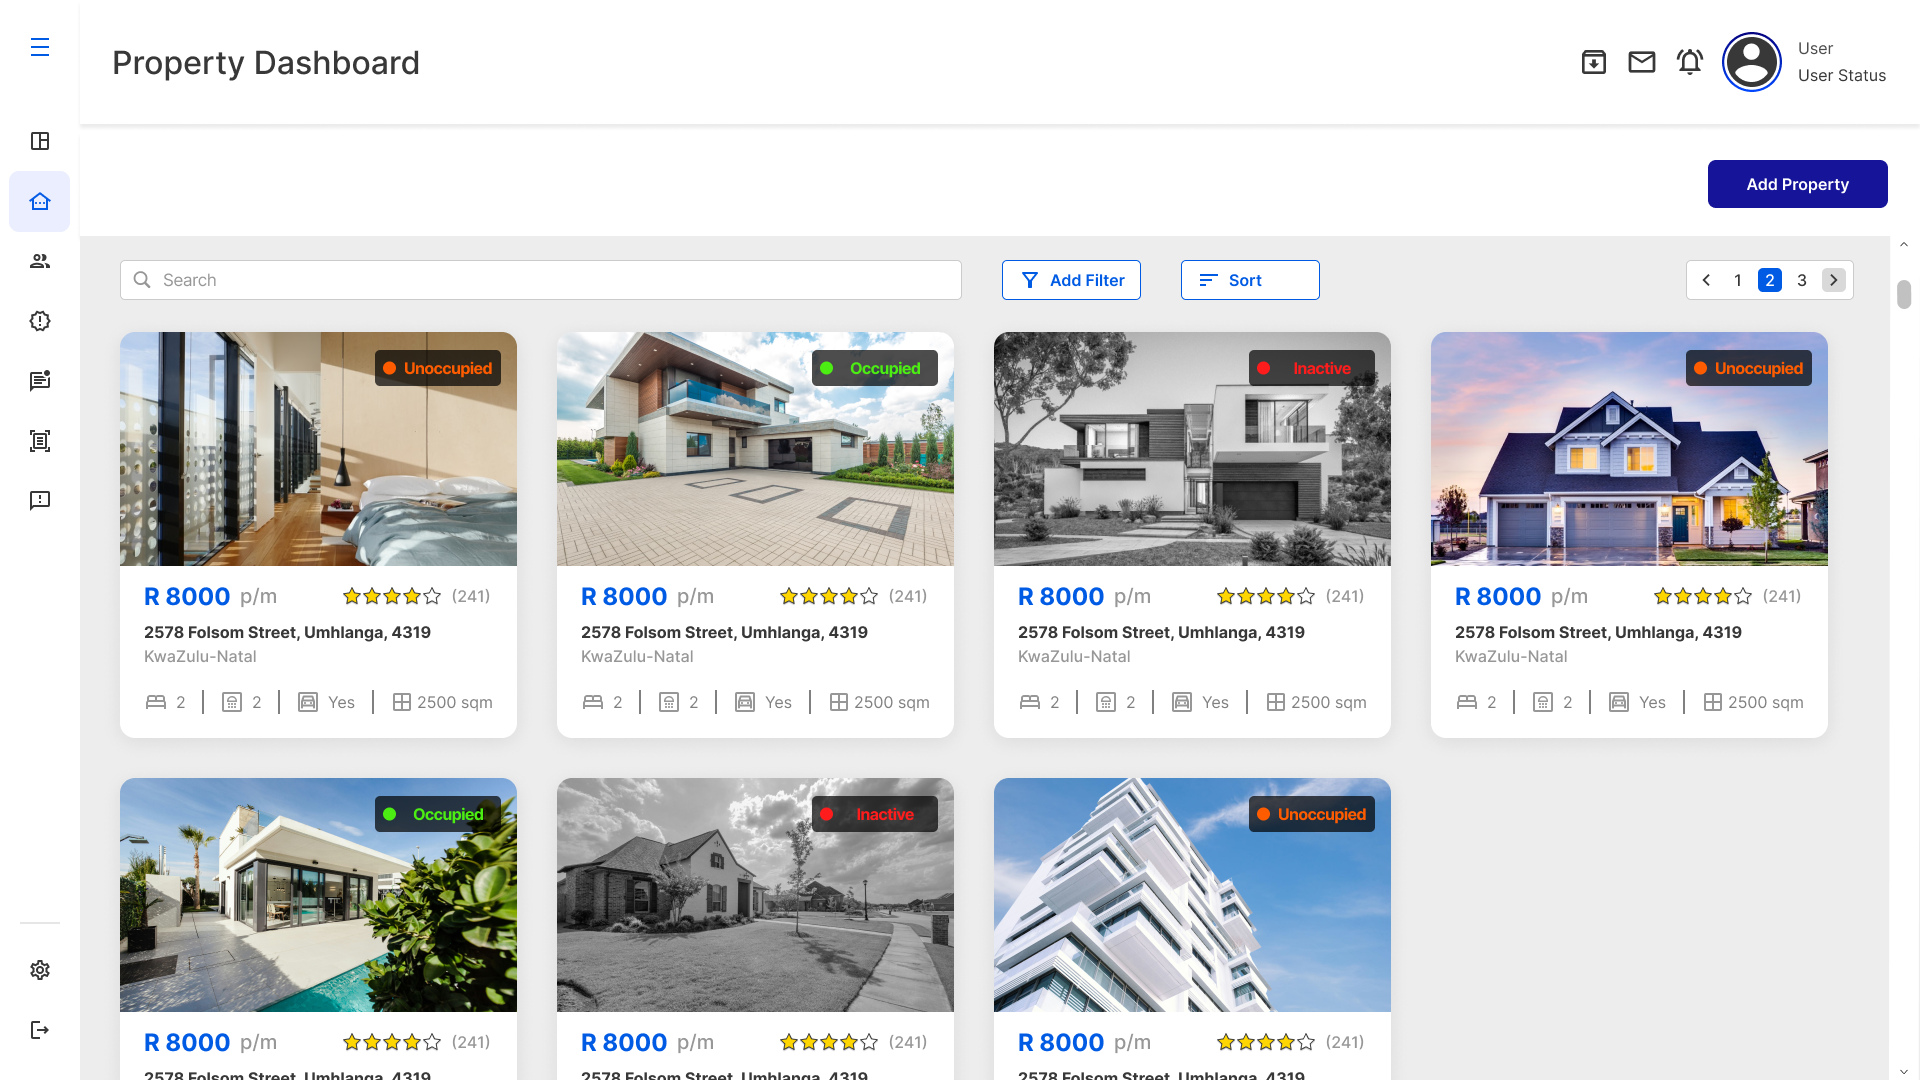Click the badge alert icon in the sidebar
The height and width of the screenshot is (1080, 1920).
pos(40,321)
